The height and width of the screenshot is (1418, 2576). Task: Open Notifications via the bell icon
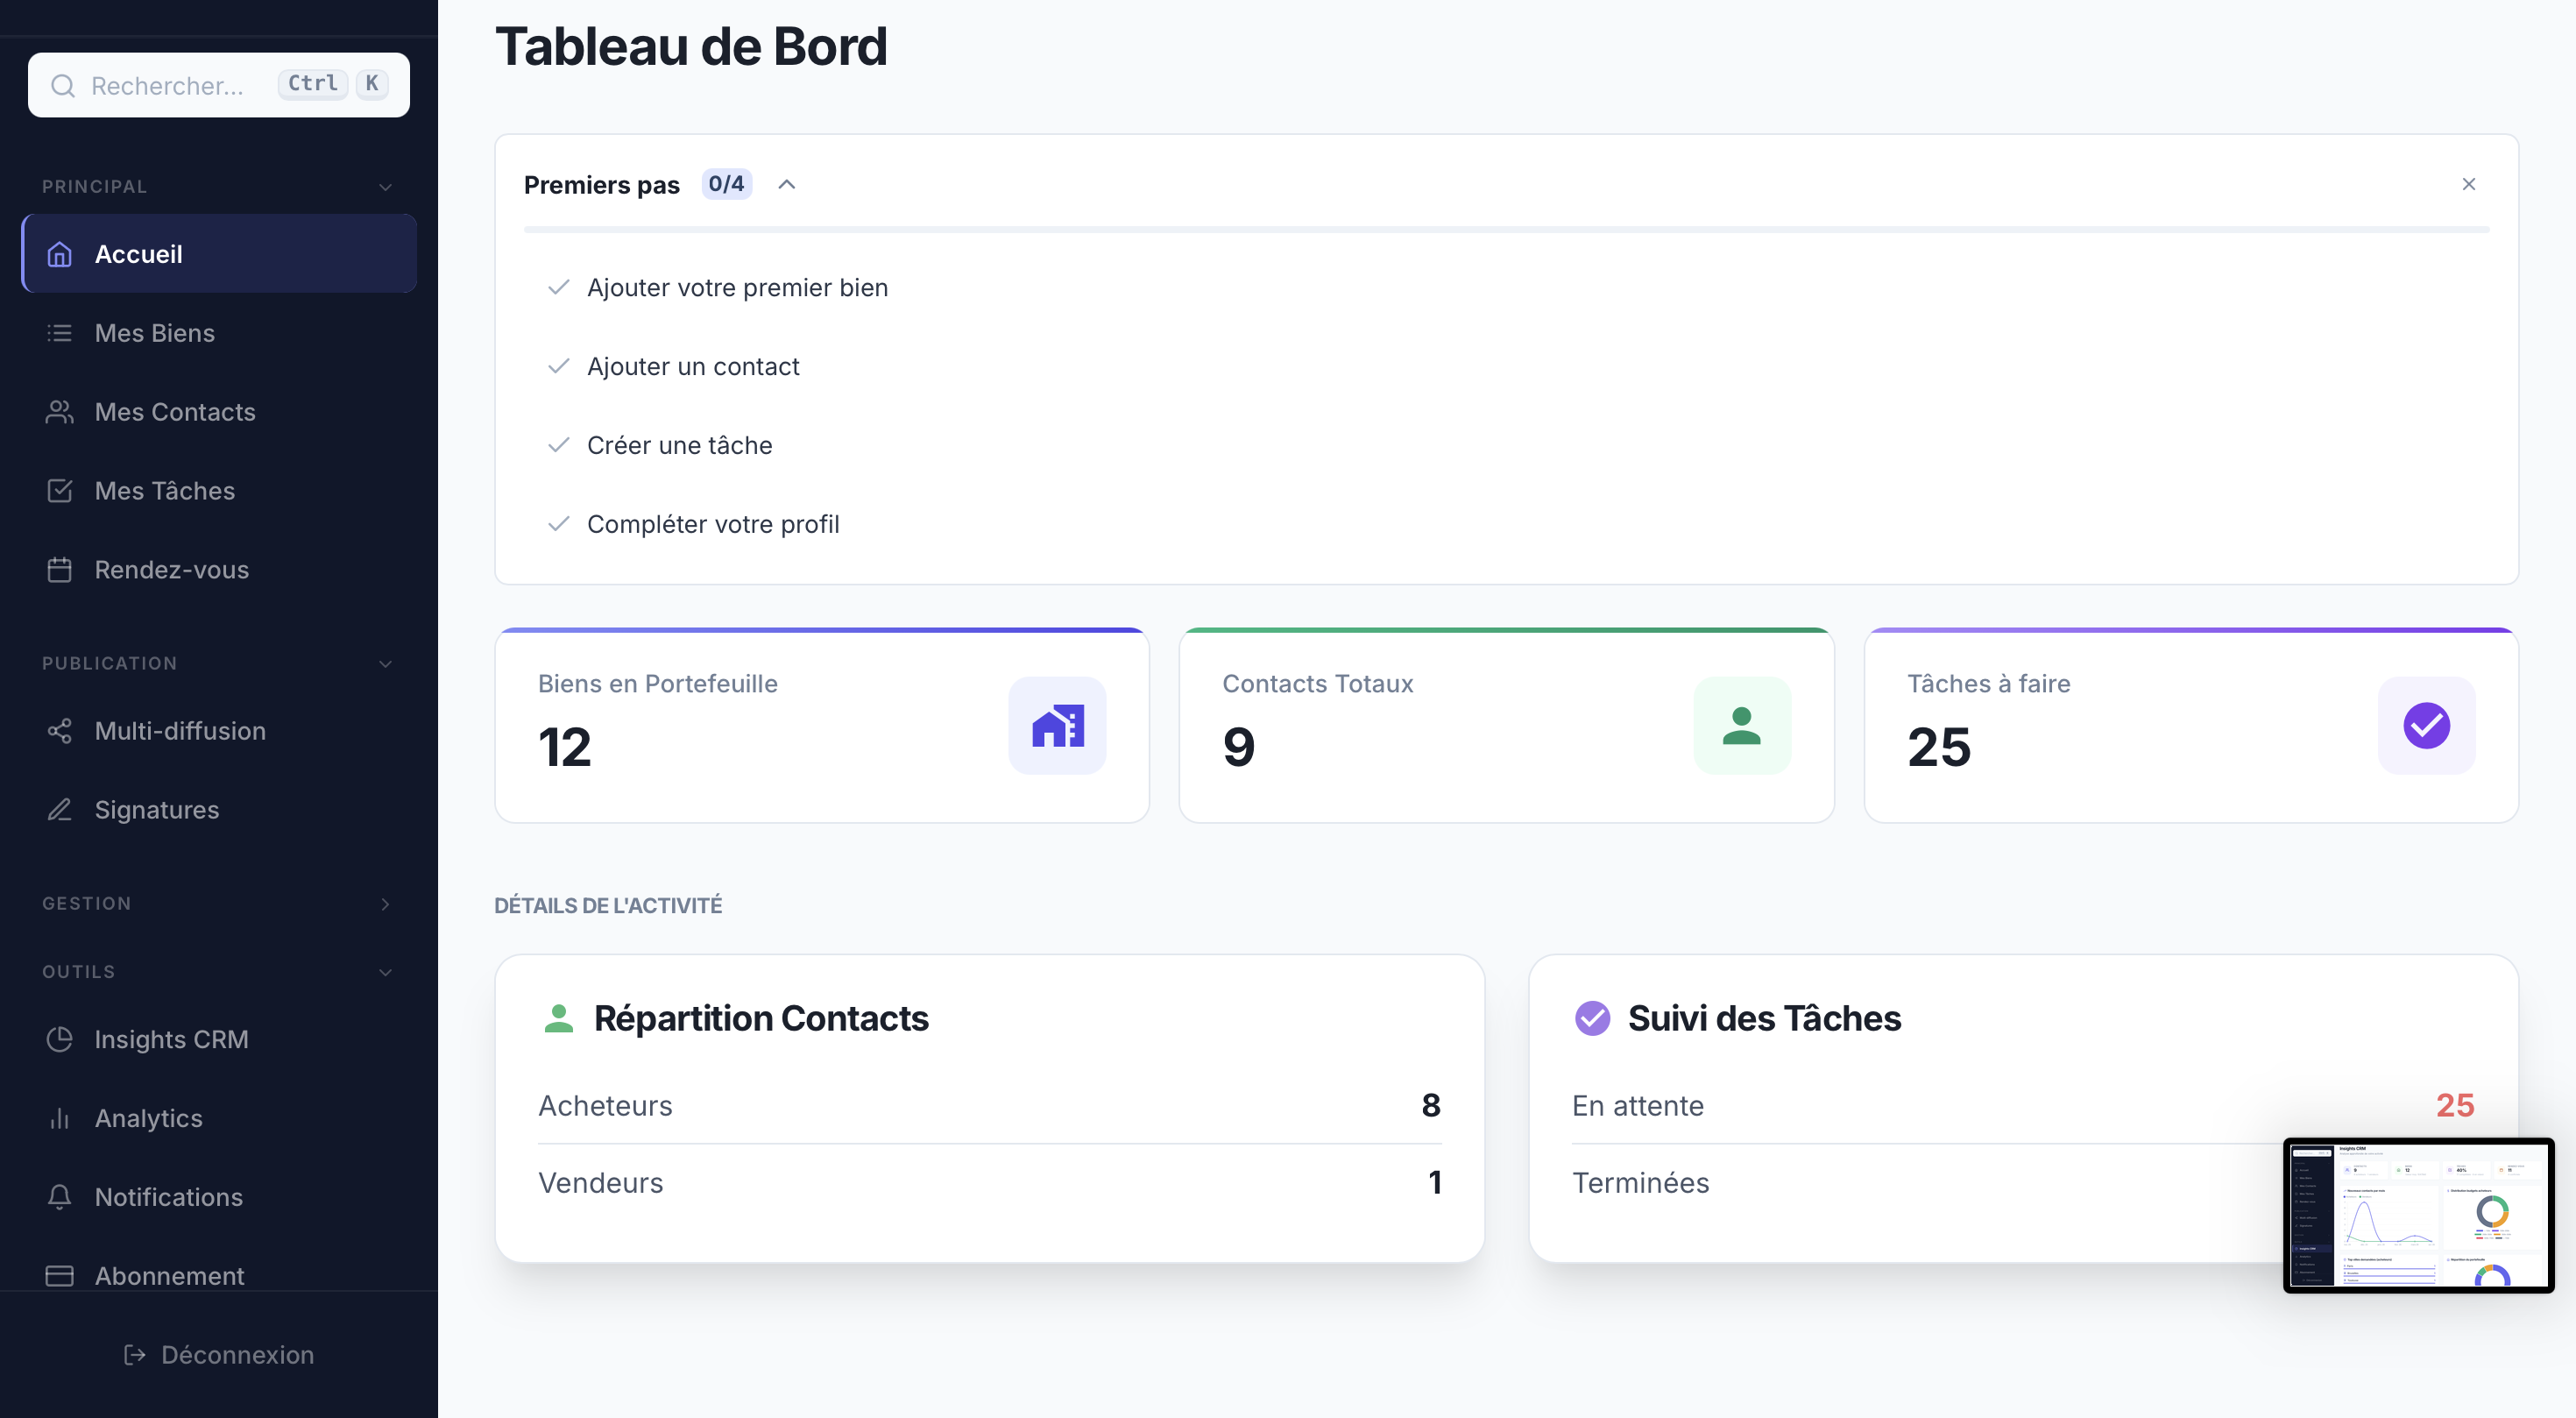coord(59,1197)
